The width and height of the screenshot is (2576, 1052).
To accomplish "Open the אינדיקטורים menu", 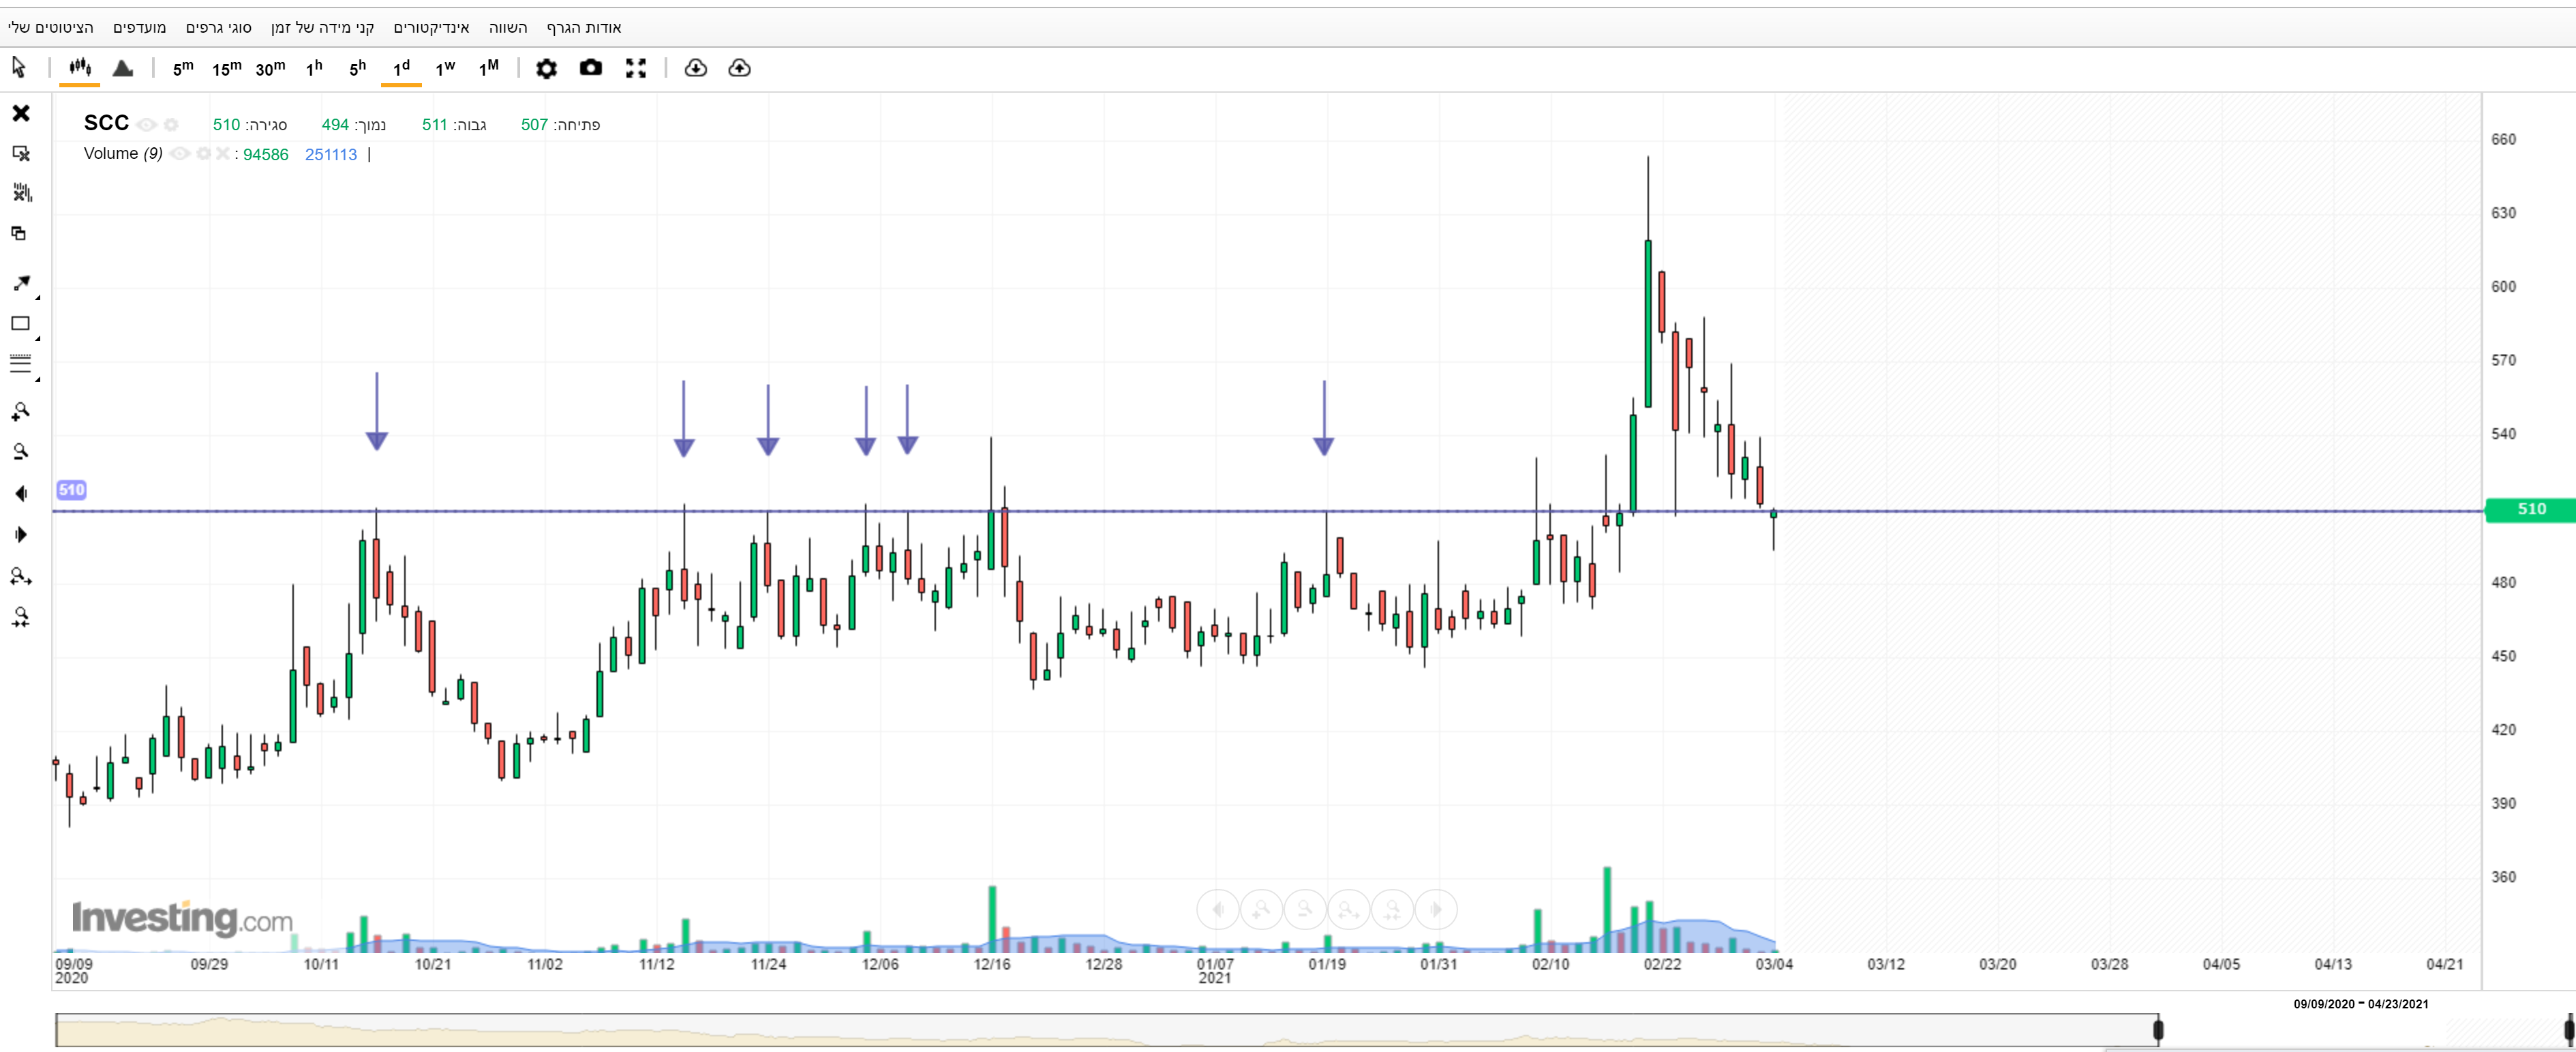I will click(431, 27).
